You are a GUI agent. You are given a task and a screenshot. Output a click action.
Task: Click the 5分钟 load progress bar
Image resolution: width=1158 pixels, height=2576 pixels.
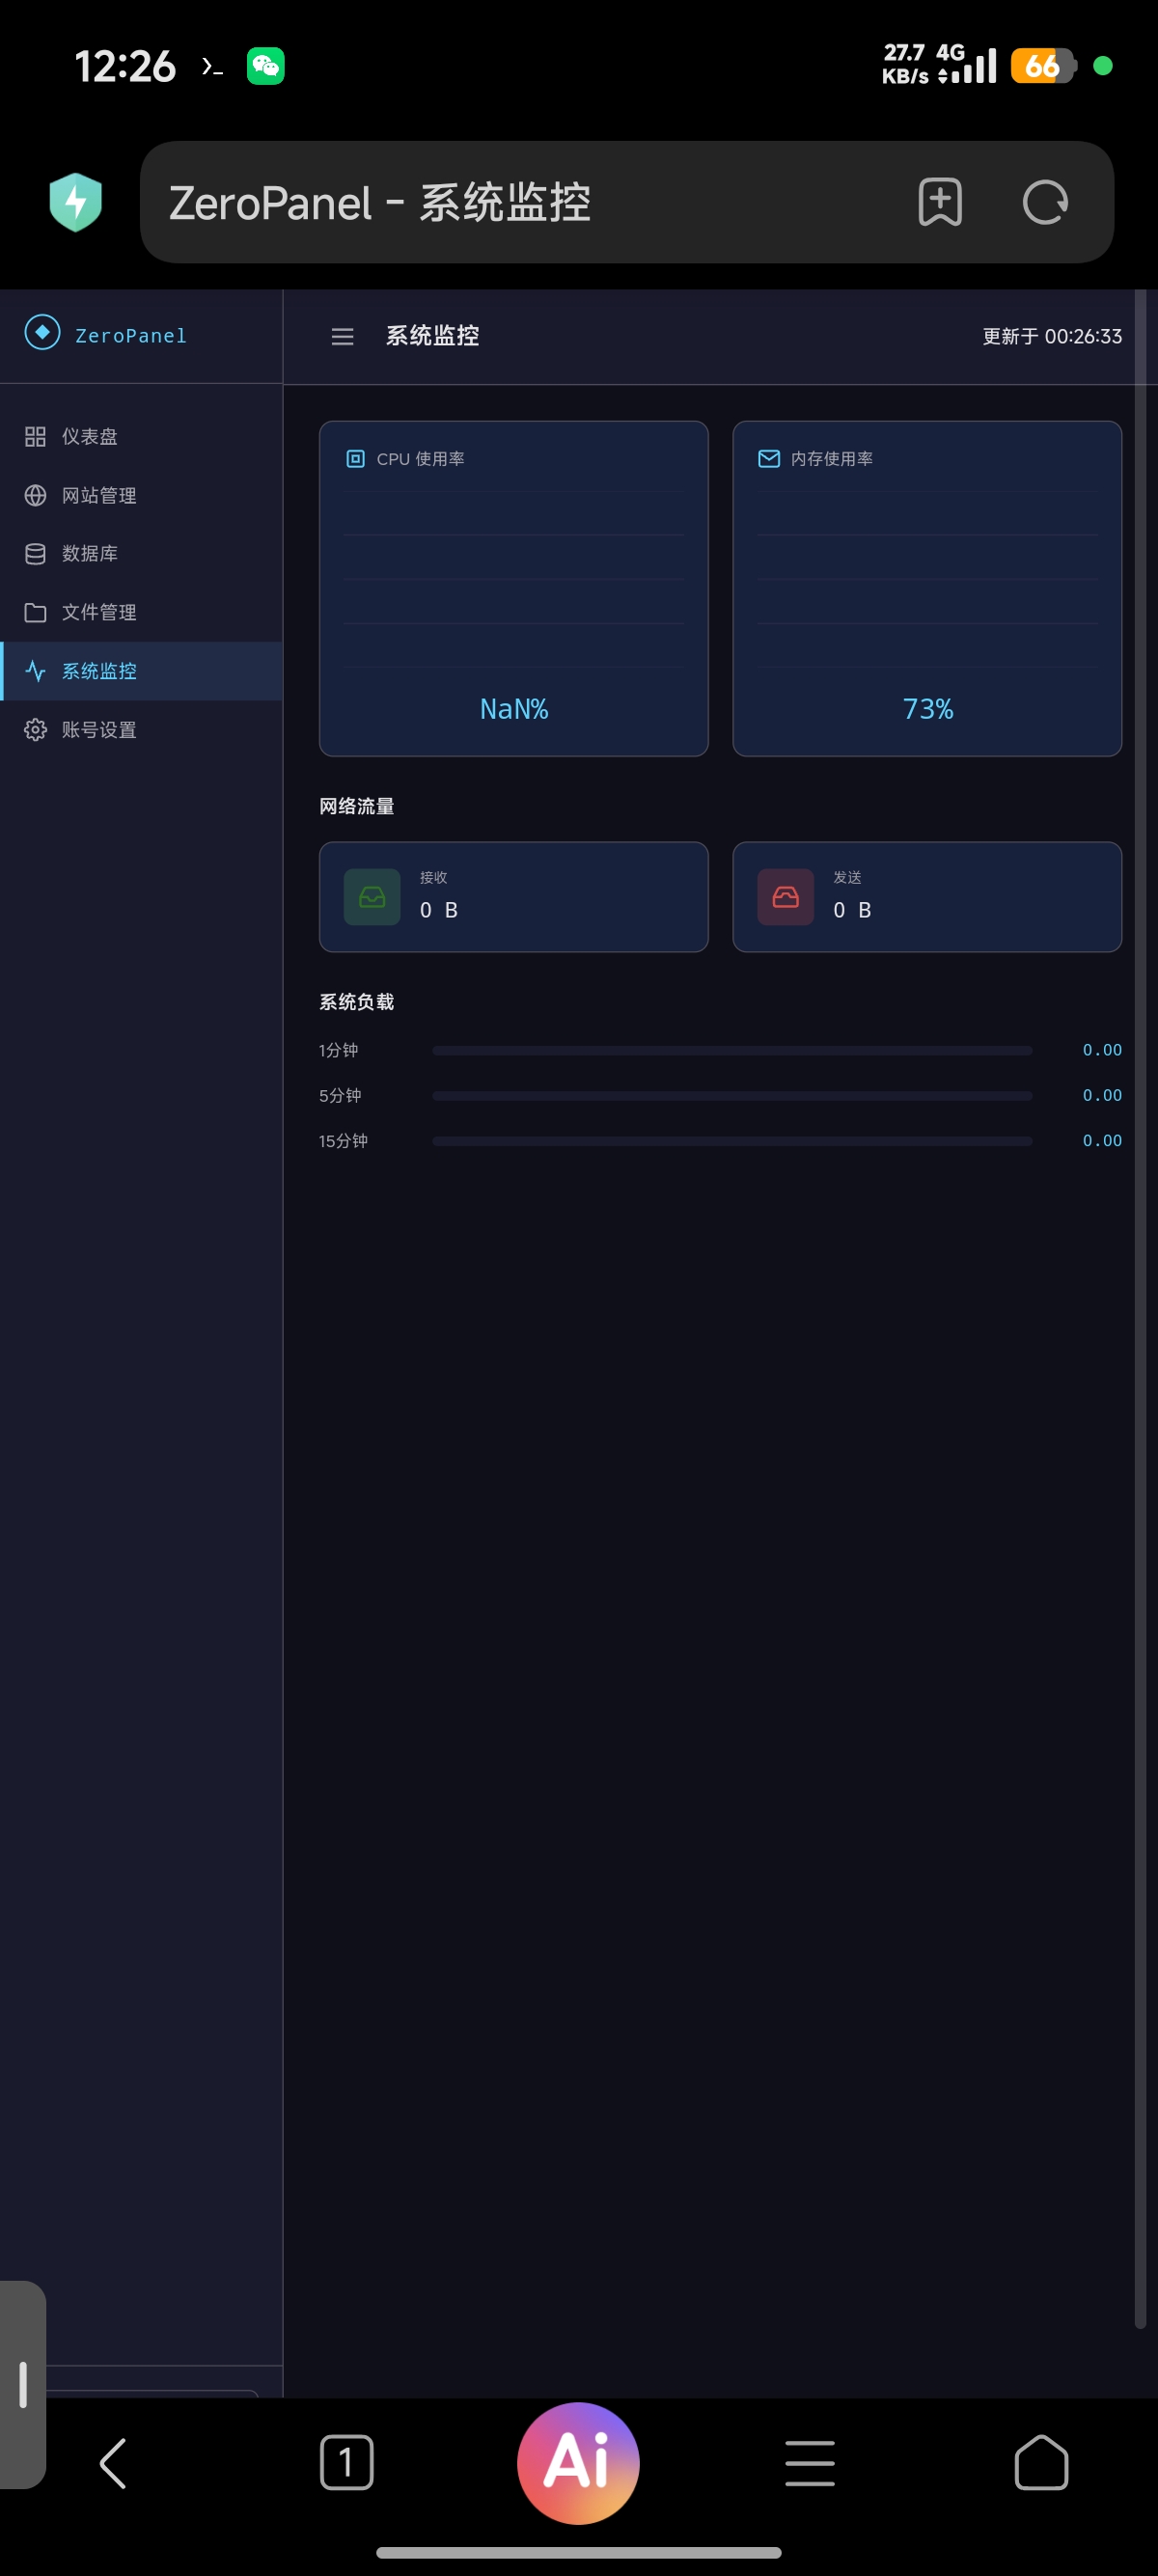[x=732, y=1096]
